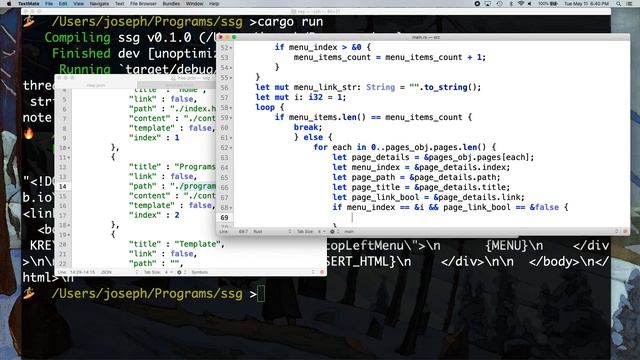Open the Window menu
Screen dimensions: 640x360
tap(195, 4)
